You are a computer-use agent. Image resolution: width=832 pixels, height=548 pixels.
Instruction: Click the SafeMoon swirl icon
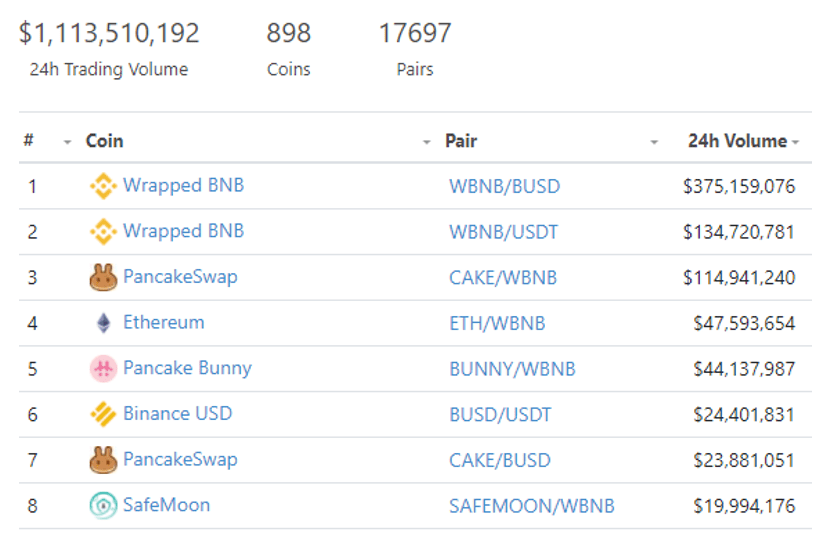[103, 506]
